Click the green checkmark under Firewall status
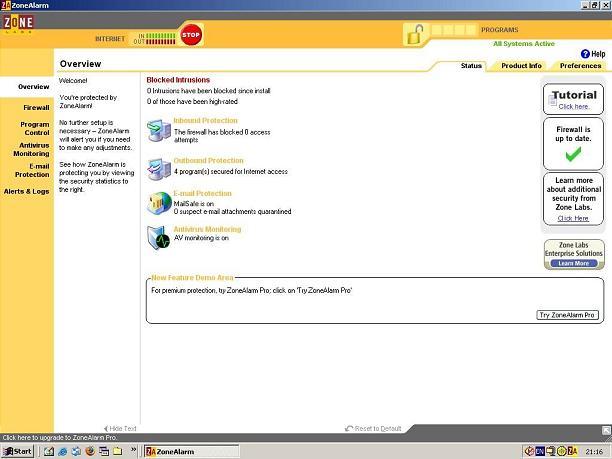Viewport: 612px width, 459px height. [573, 155]
